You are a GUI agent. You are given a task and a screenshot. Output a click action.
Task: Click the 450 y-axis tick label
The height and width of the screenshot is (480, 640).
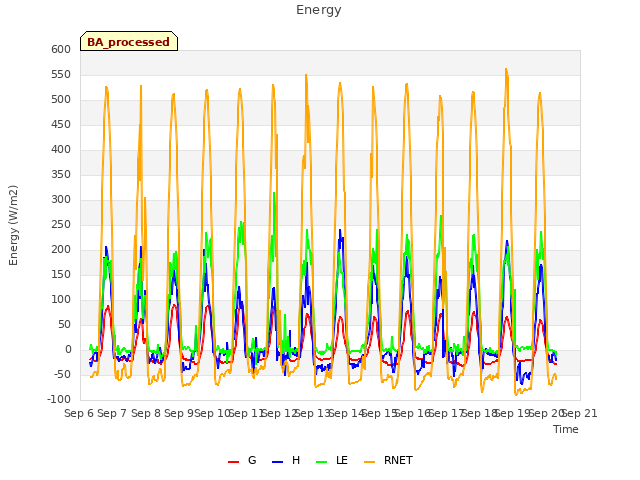click(x=61, y=124)
